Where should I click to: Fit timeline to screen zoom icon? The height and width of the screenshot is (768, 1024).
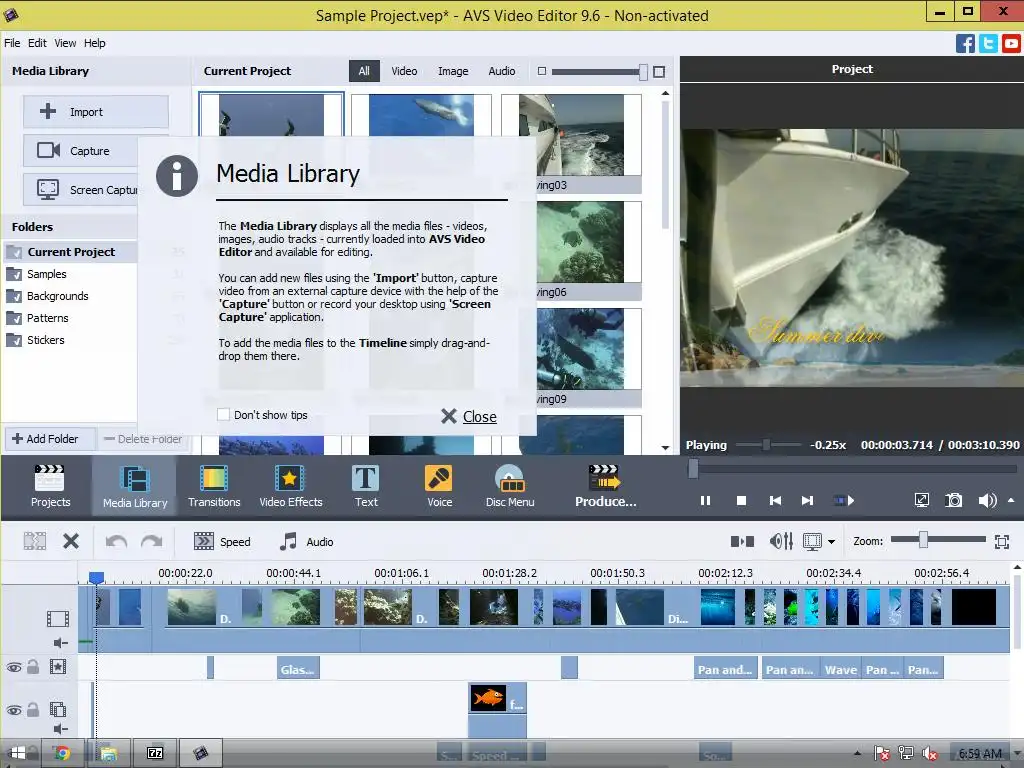pyautogui.click(x=1002, y=541)
